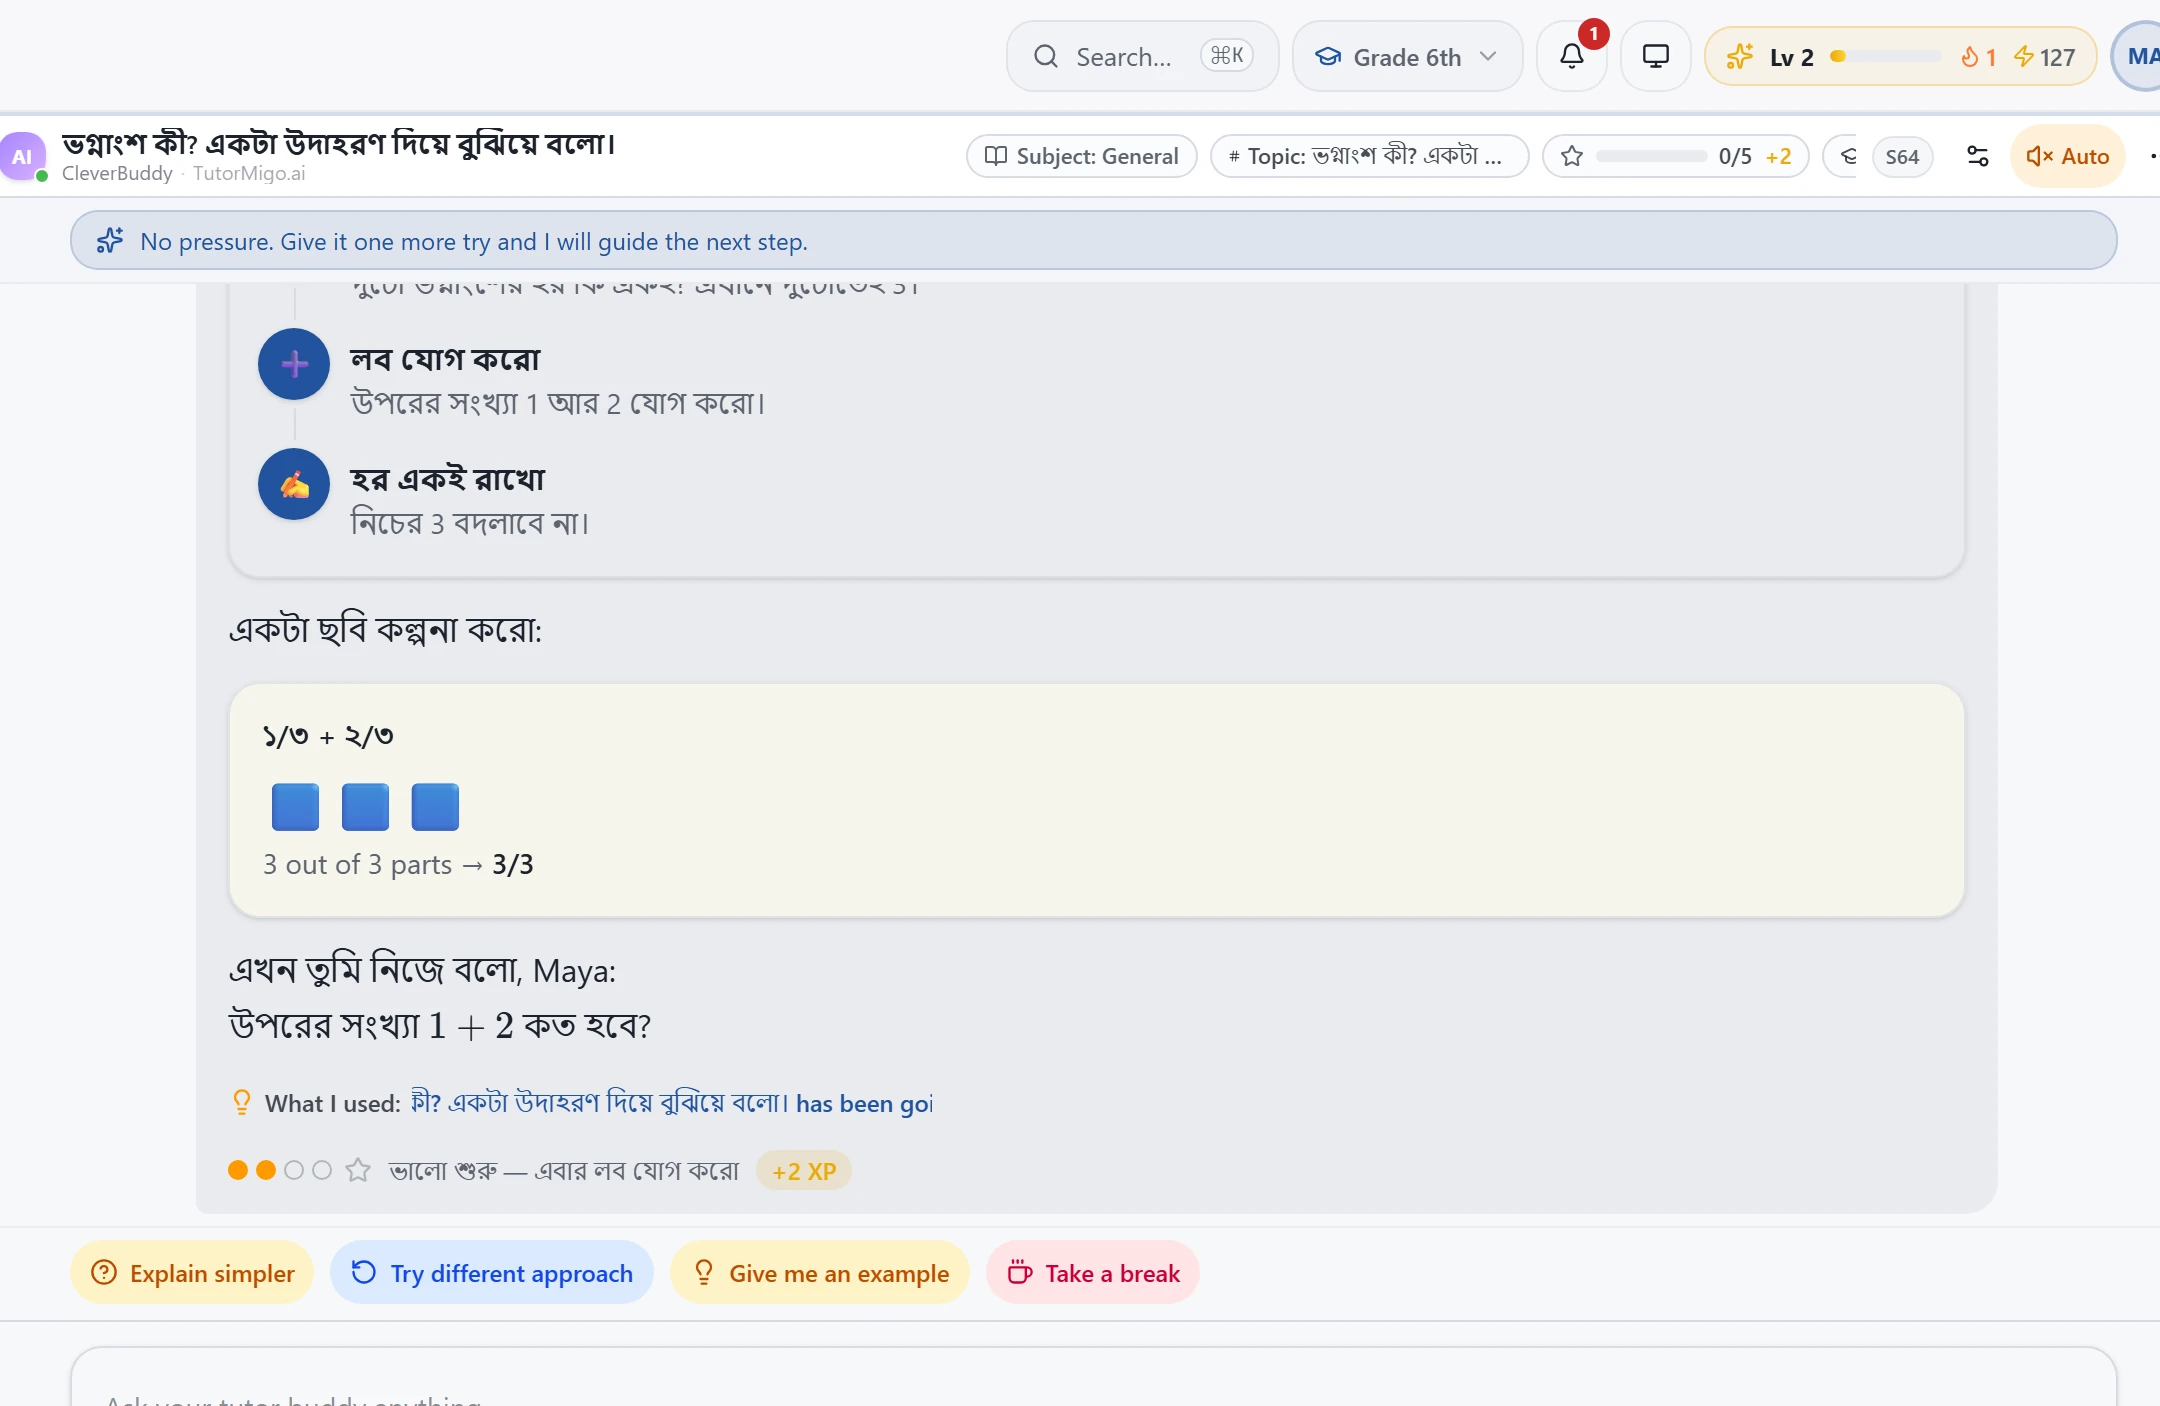The width and height of the screenshot is (2160, 1406).
Task: Click the lightning 127 points counter
Action: pyautogui.click(x=2045, y=57)
